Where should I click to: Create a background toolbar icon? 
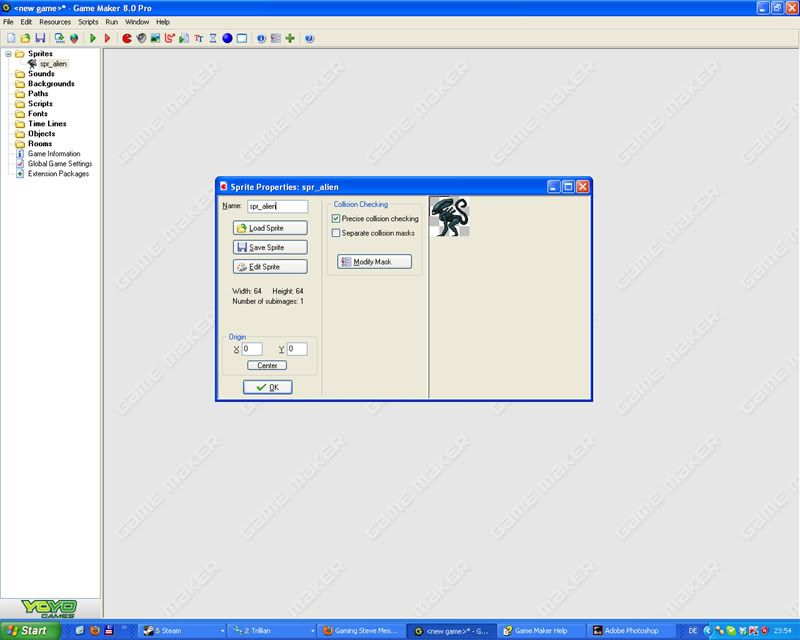point(156,38)
